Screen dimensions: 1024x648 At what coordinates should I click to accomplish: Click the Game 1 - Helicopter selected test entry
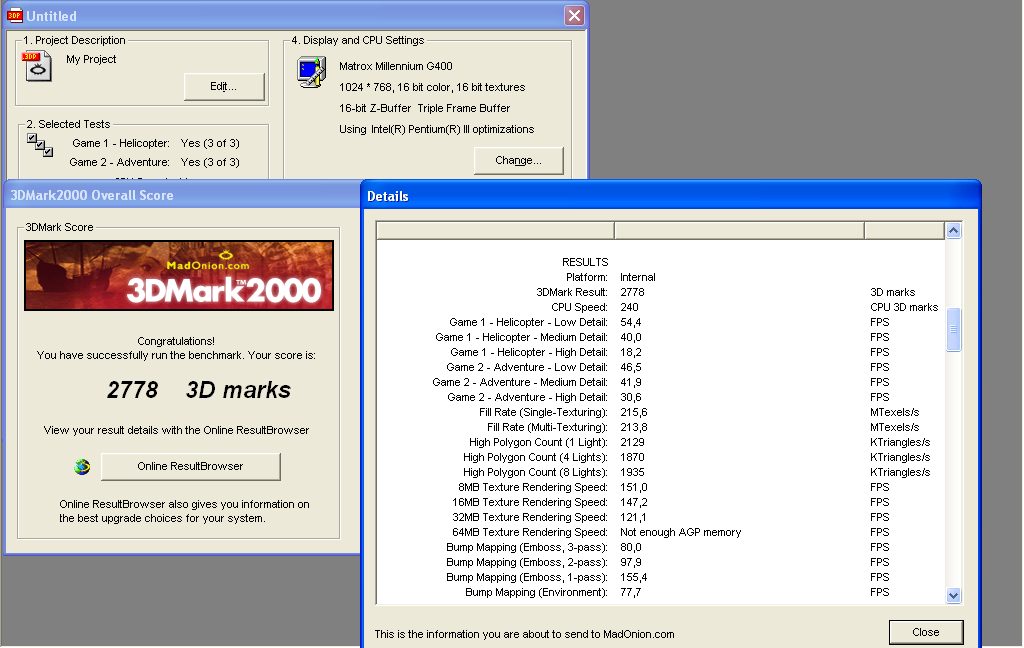pyautogui.click(x=156, y=143)
